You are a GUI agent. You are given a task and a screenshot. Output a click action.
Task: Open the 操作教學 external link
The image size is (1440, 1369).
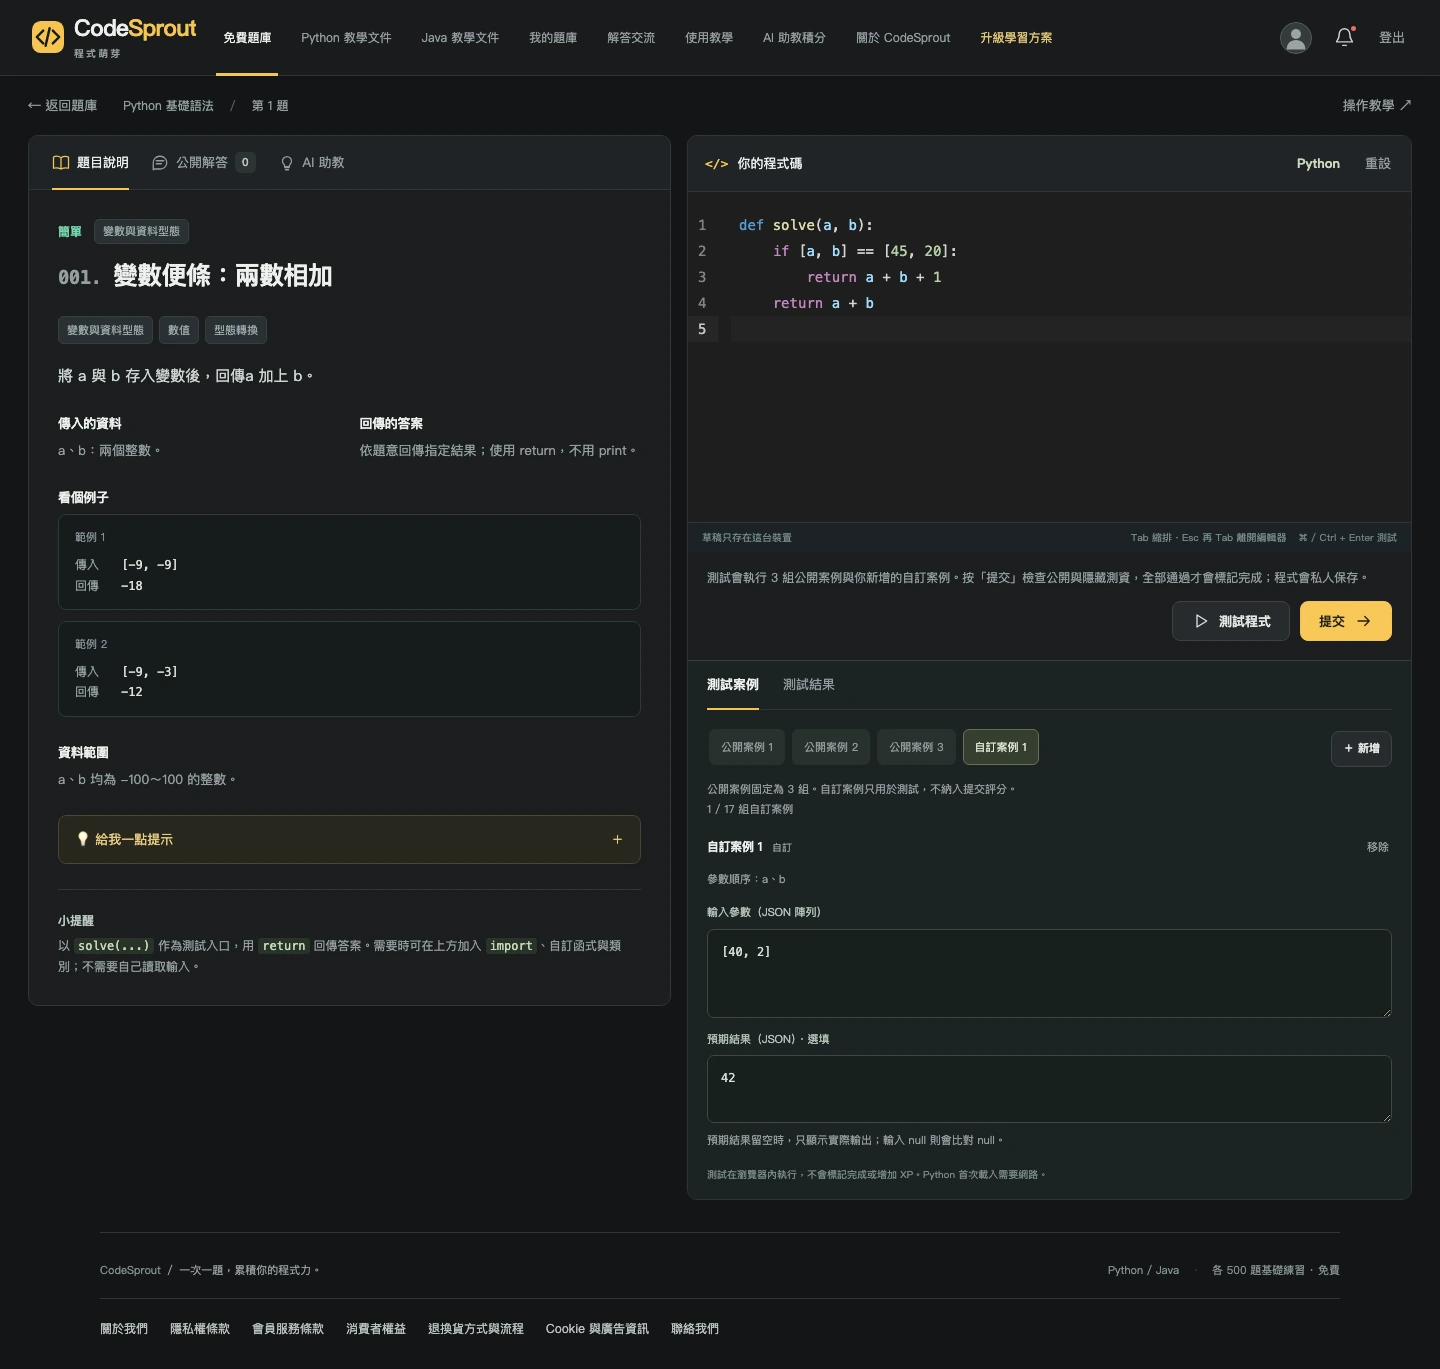[x=1377, y=105]
